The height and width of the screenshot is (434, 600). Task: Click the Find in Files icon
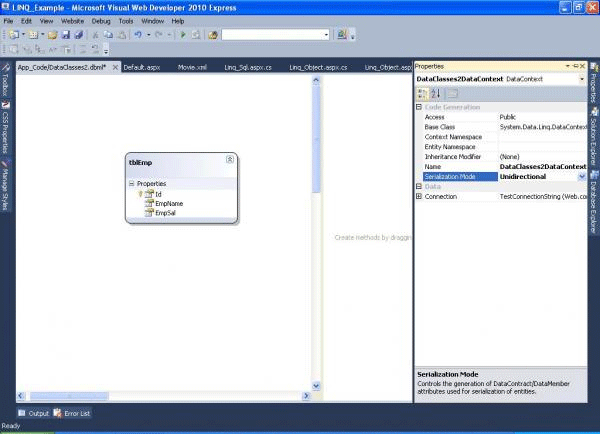click(x=213, y=35)
